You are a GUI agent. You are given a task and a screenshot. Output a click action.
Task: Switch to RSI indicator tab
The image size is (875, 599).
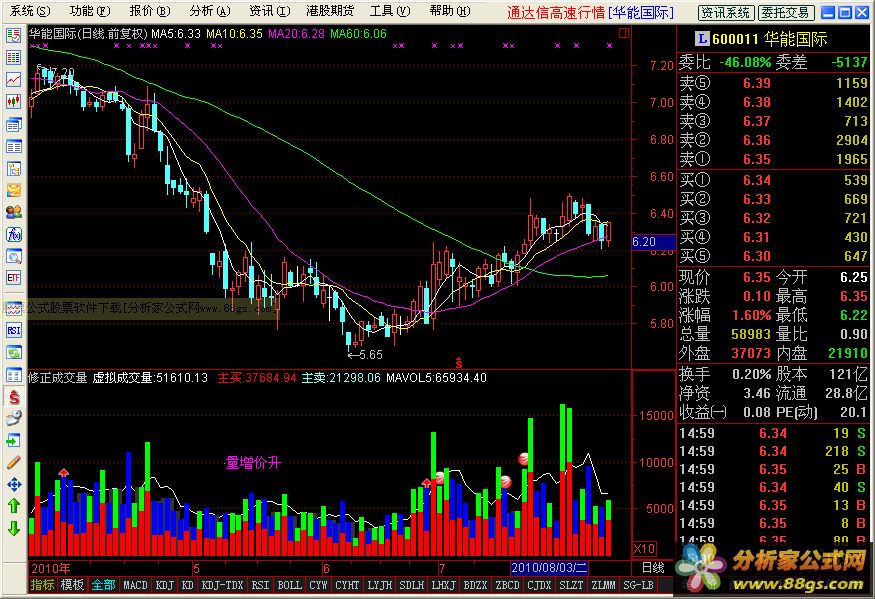[260, 585]
